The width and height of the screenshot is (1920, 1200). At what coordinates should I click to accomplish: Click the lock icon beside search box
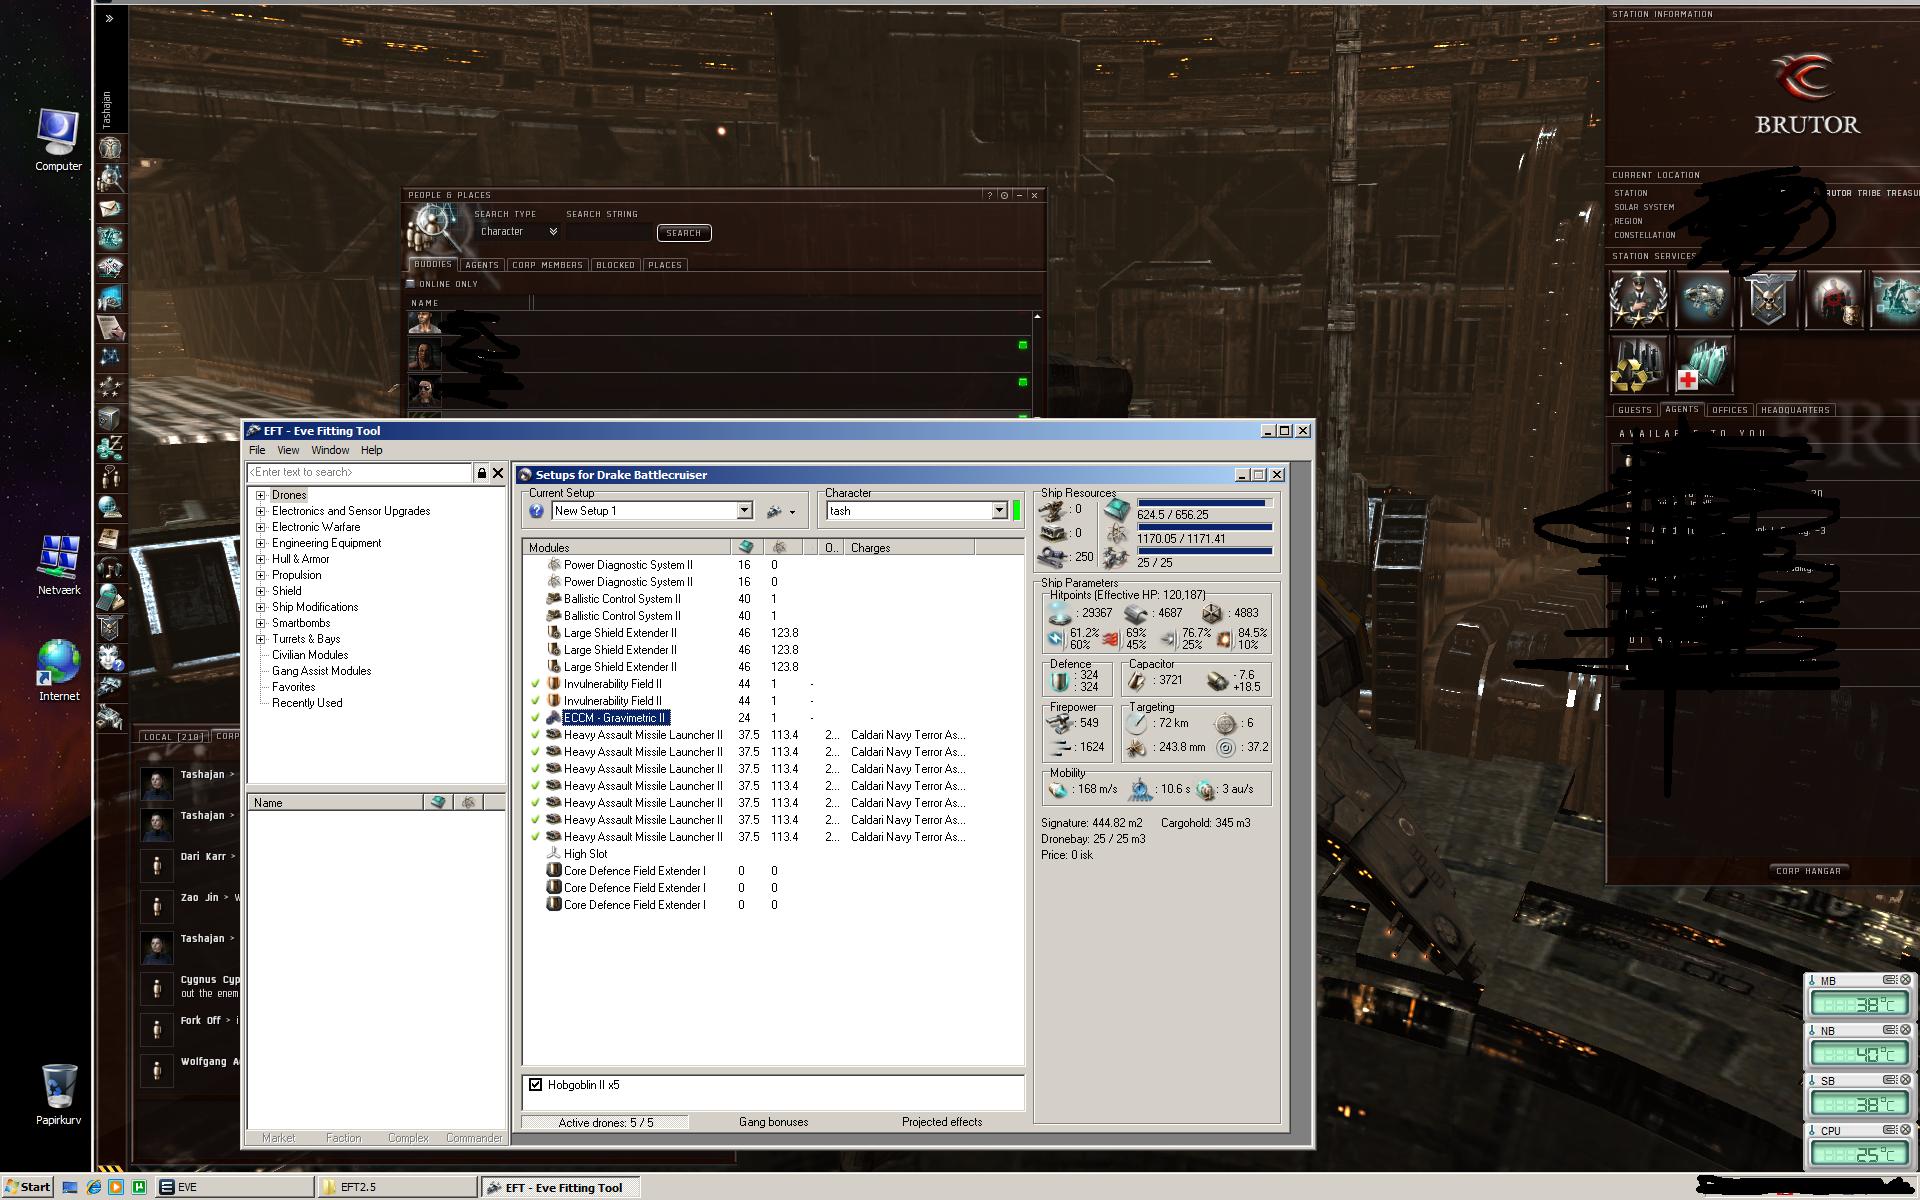click(481, 473)
